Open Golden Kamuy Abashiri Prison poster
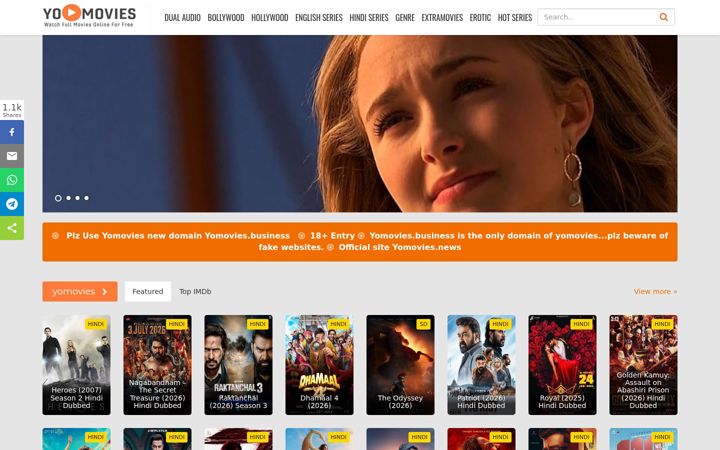Screen dimensions: 720x450 643,365
